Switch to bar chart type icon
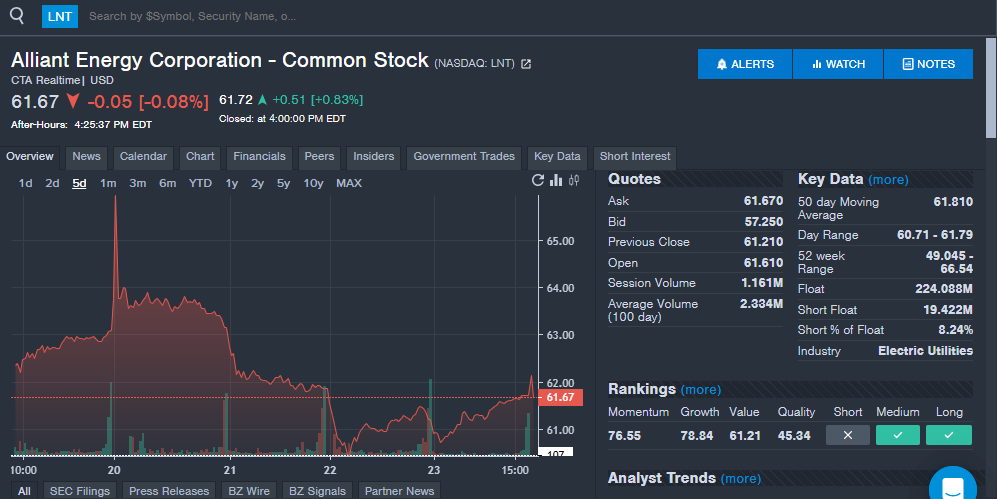Screen dimensions: 997x499 point(556,181)
